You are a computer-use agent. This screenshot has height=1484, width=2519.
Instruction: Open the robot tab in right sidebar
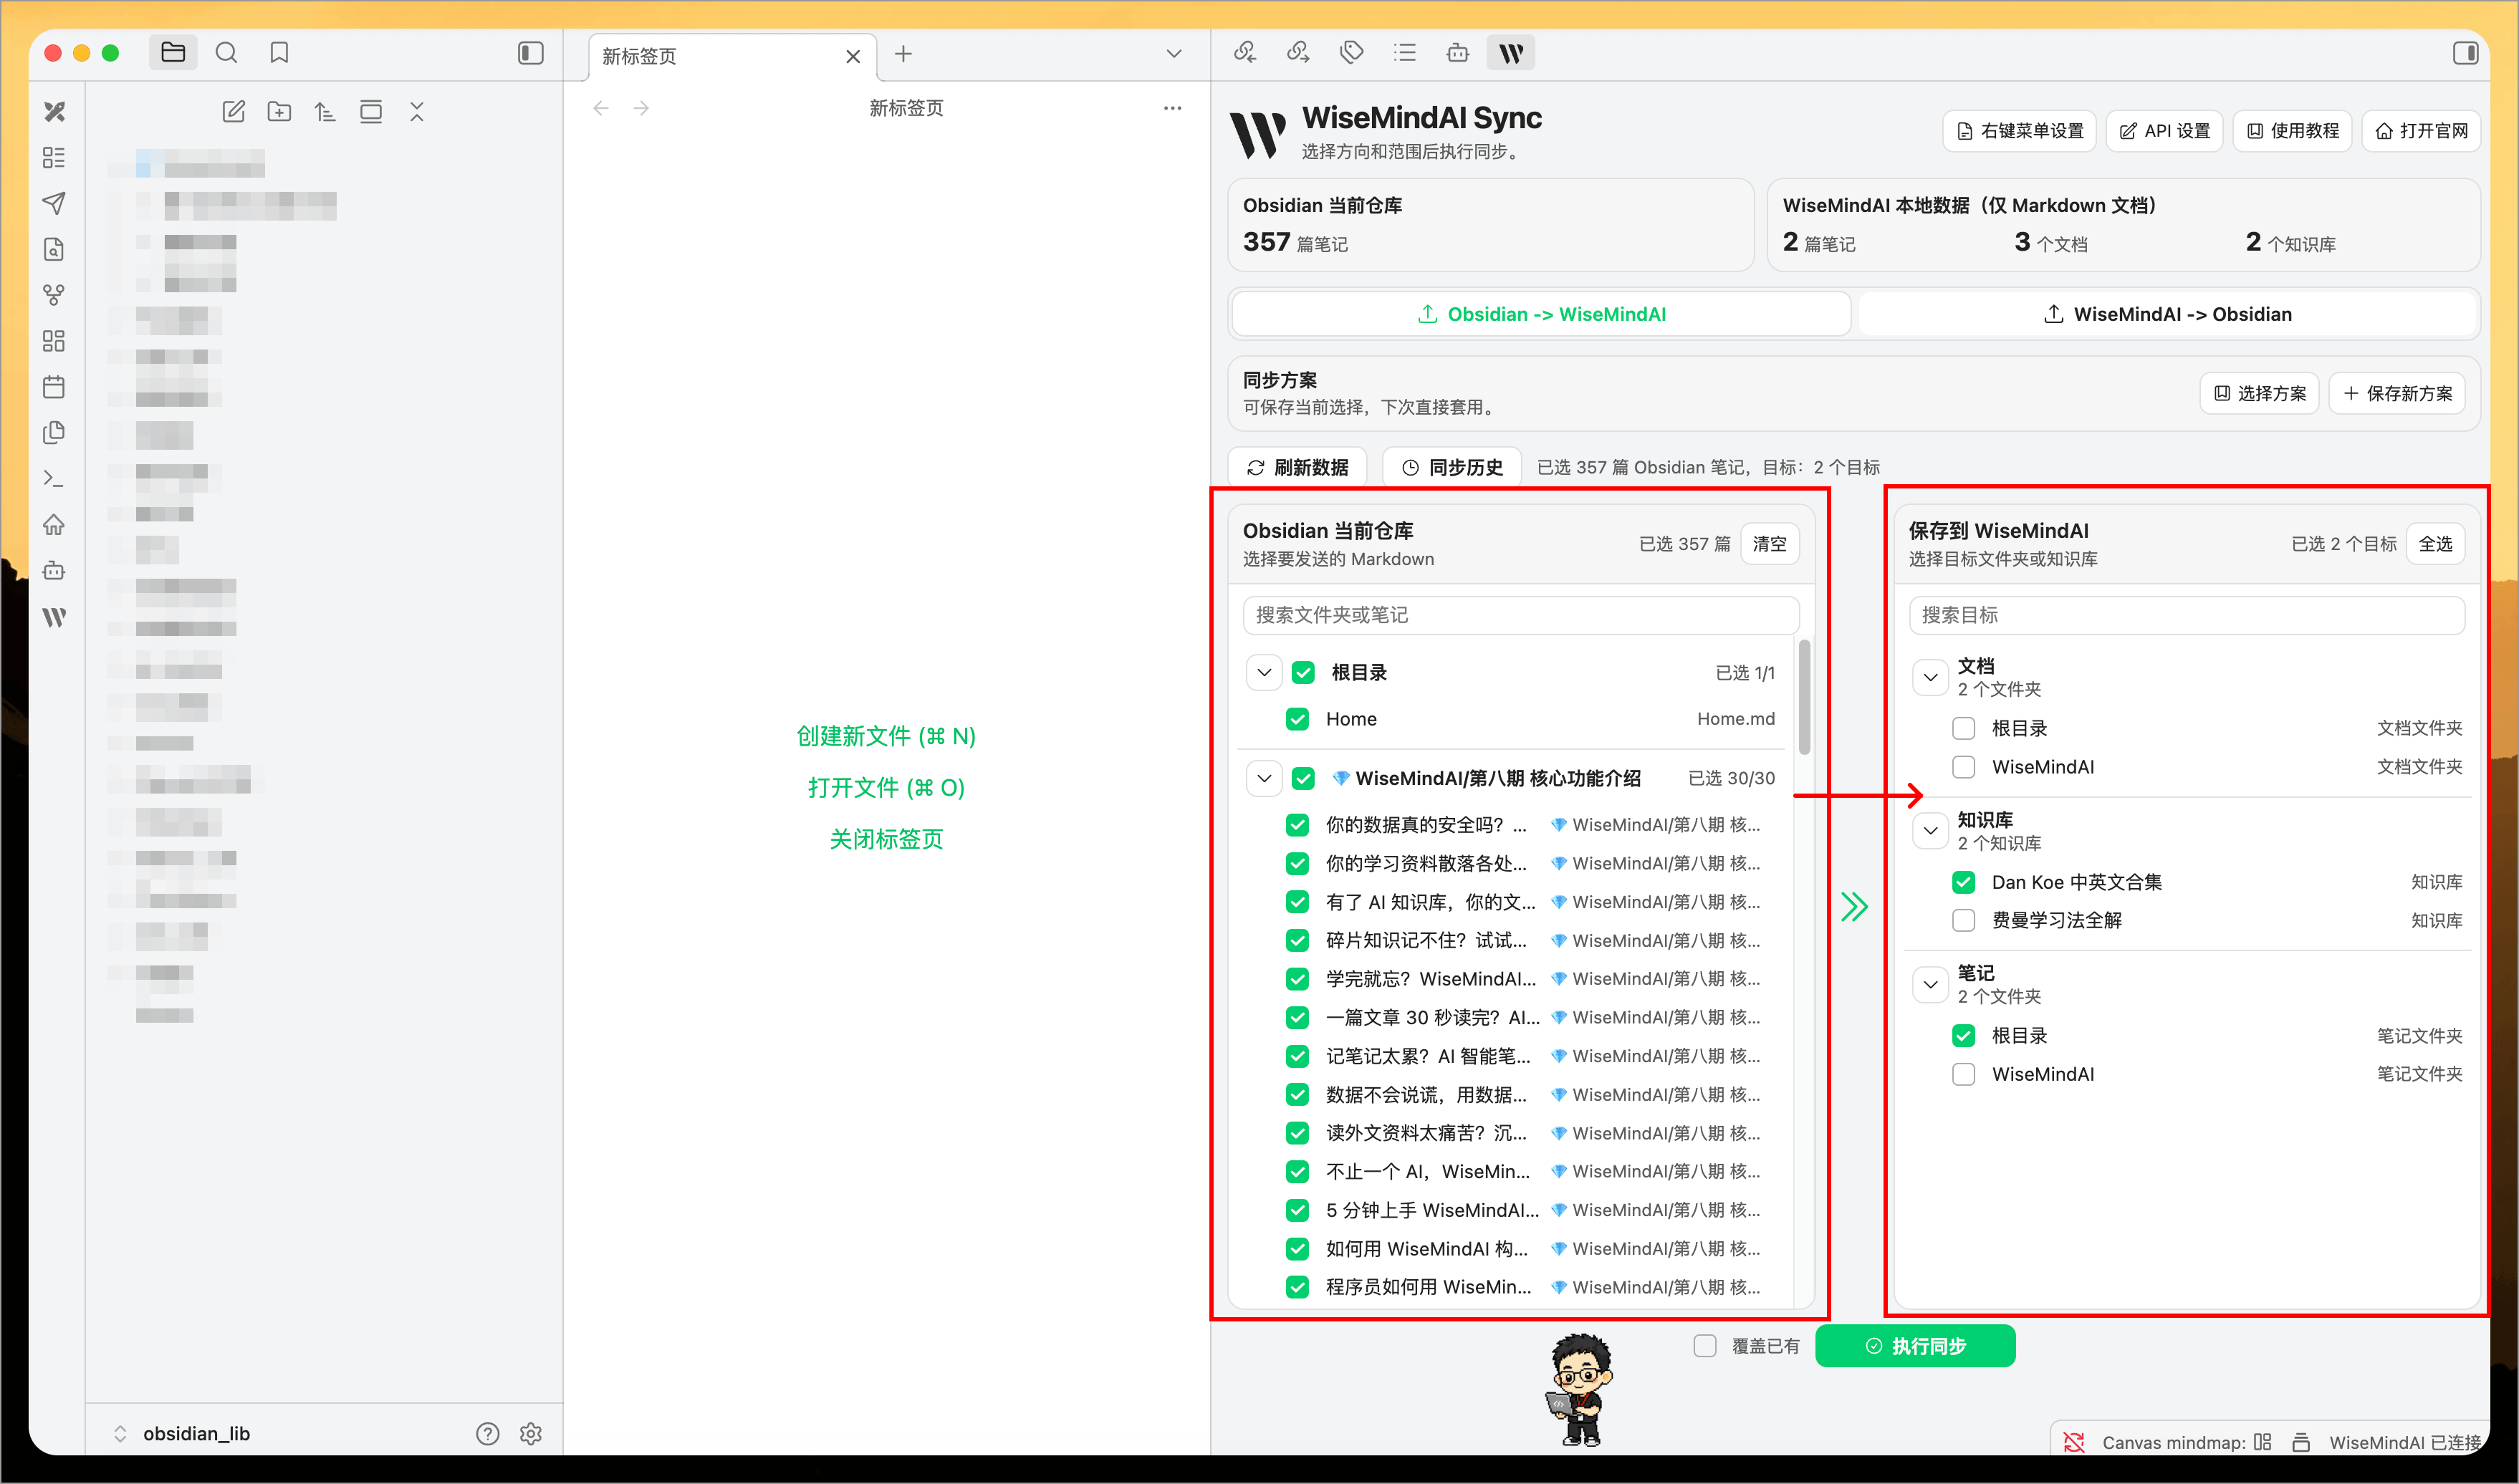1458,53
